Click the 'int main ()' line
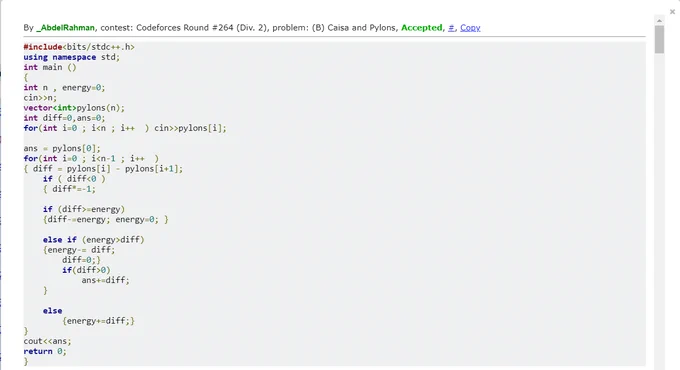Screen dimensions: 680x370 click(x=50, y=67)
